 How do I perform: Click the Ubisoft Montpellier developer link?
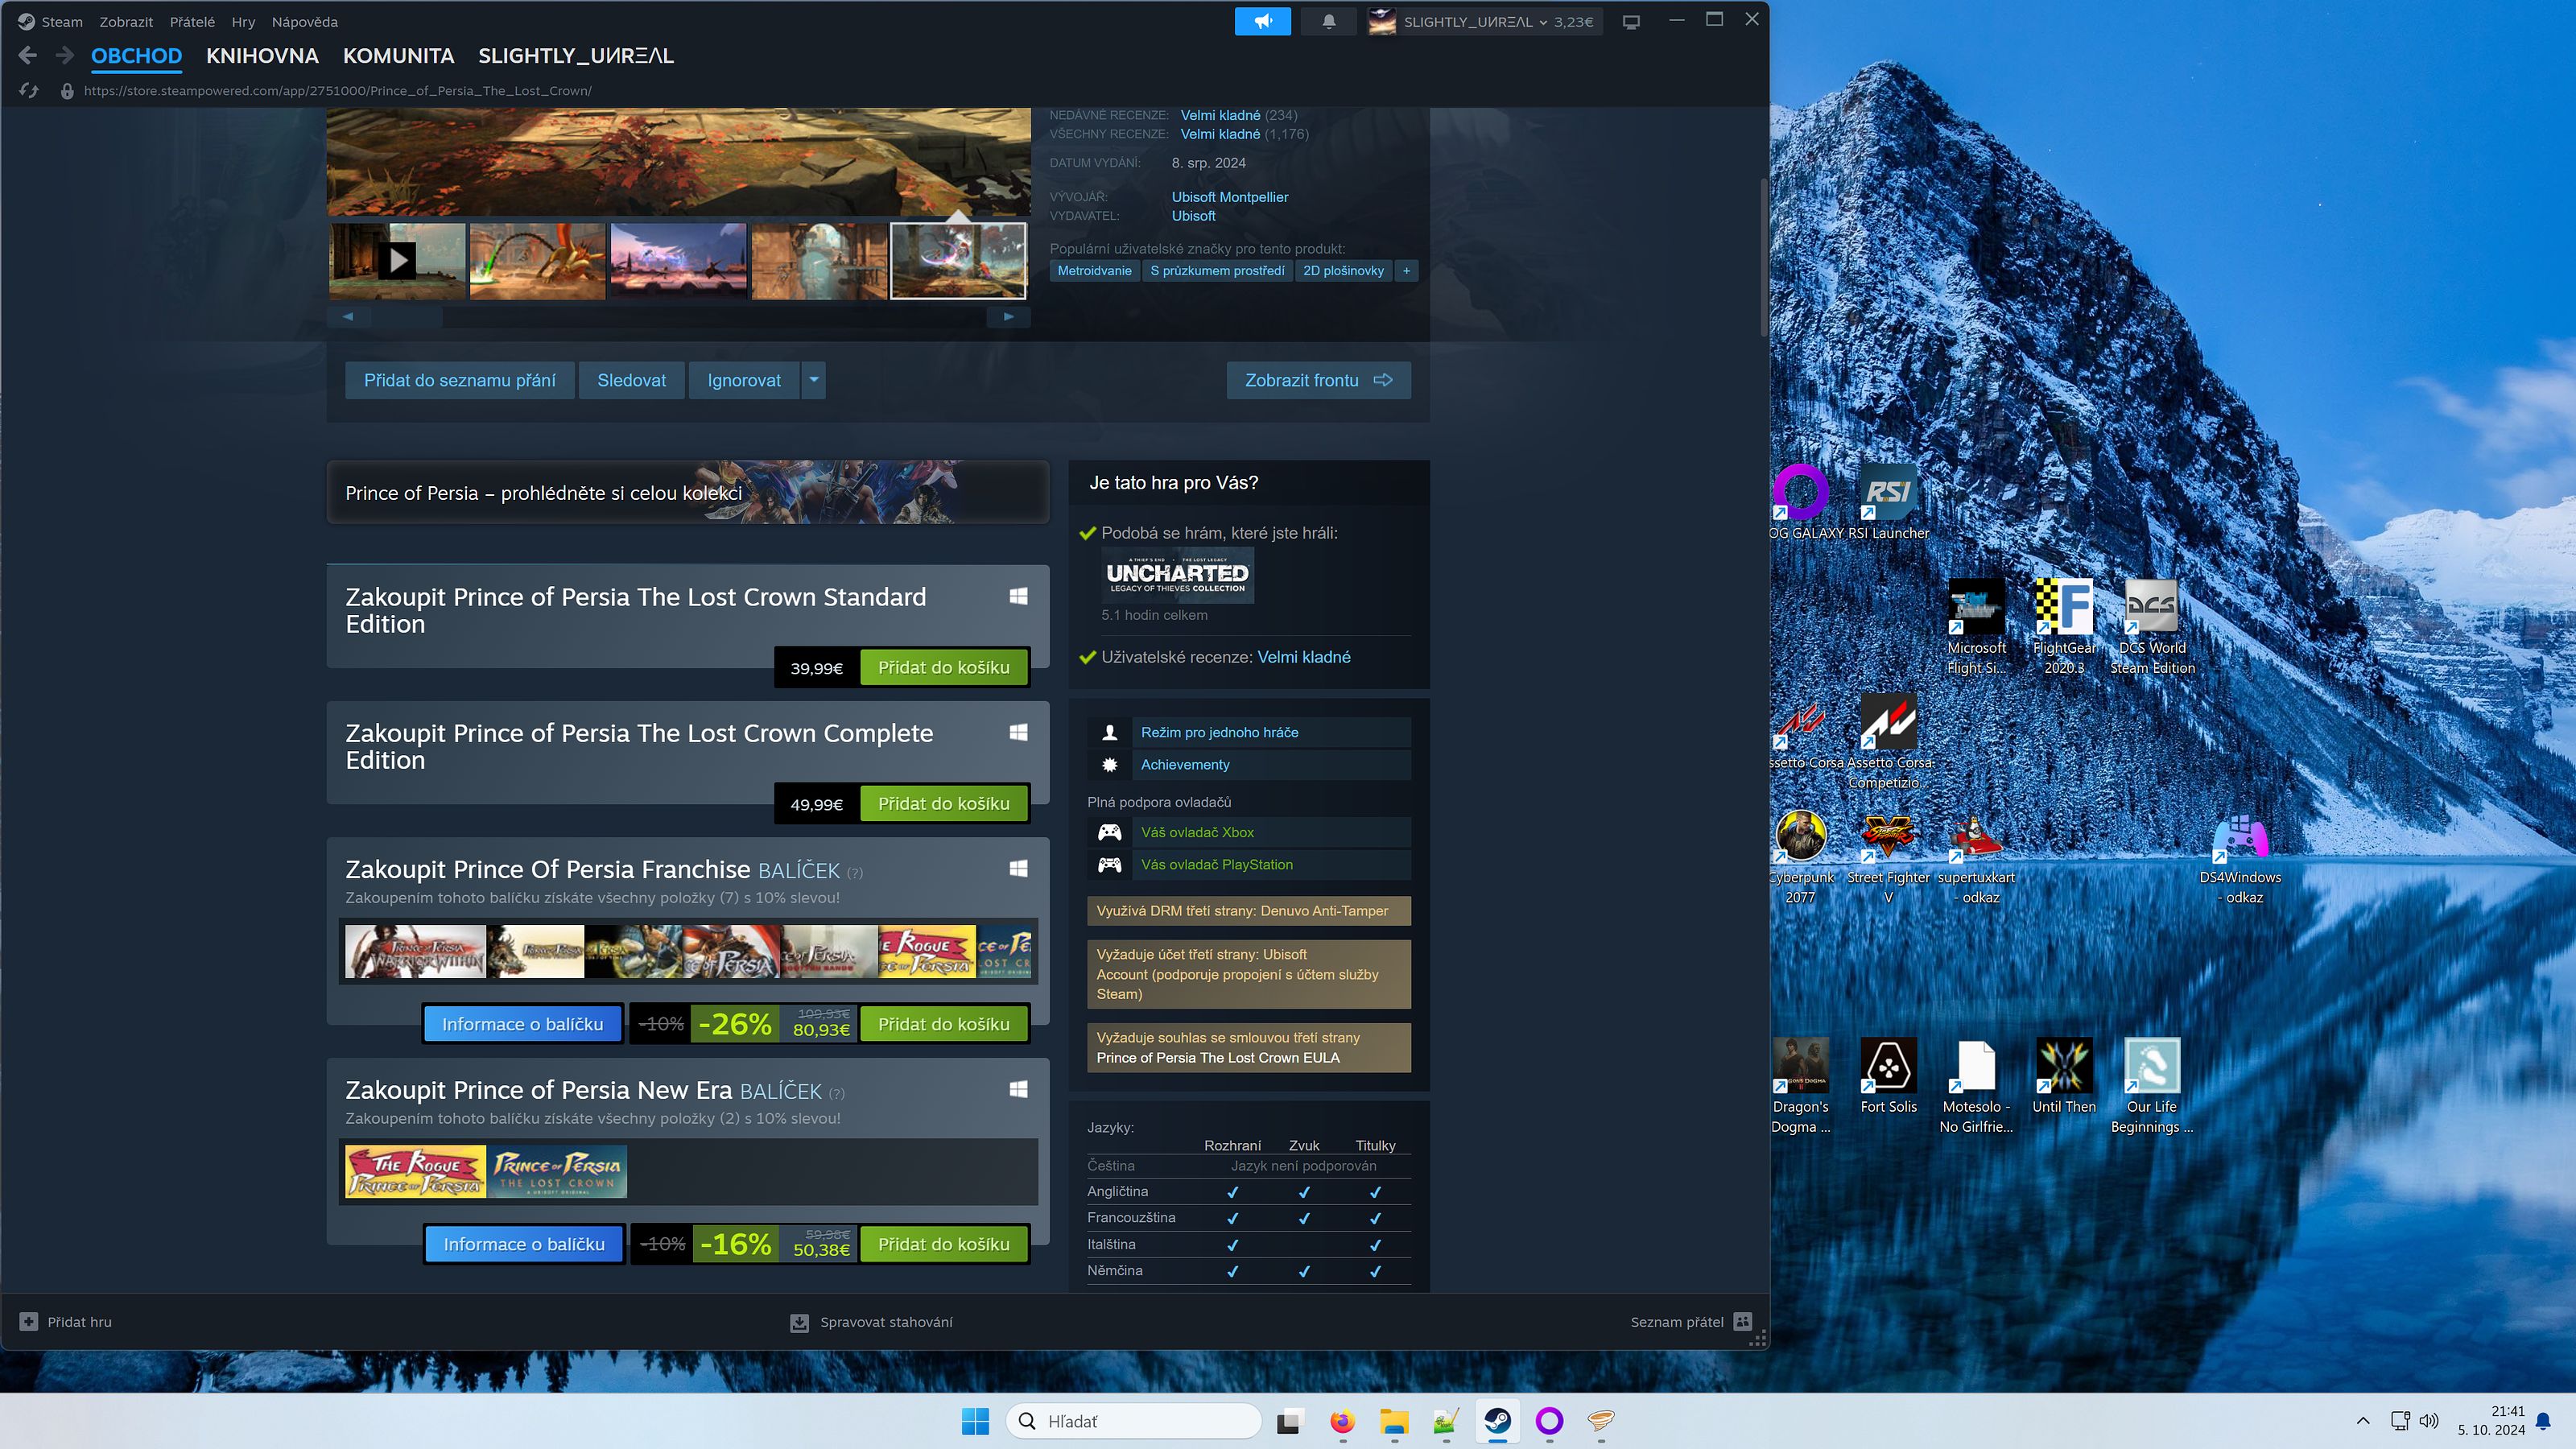[1229, 197]
